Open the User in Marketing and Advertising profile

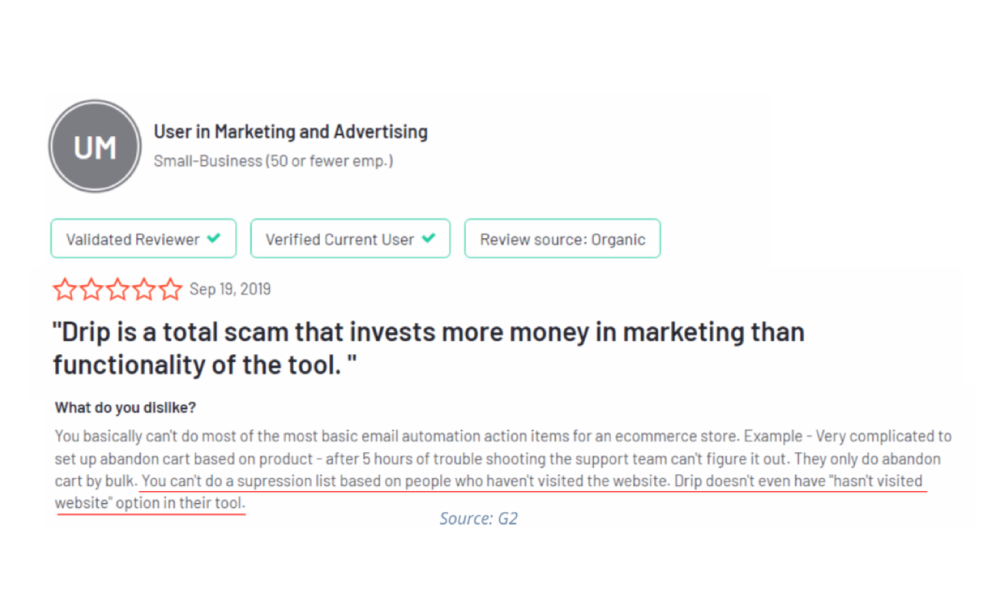click(x=290, y=132)
